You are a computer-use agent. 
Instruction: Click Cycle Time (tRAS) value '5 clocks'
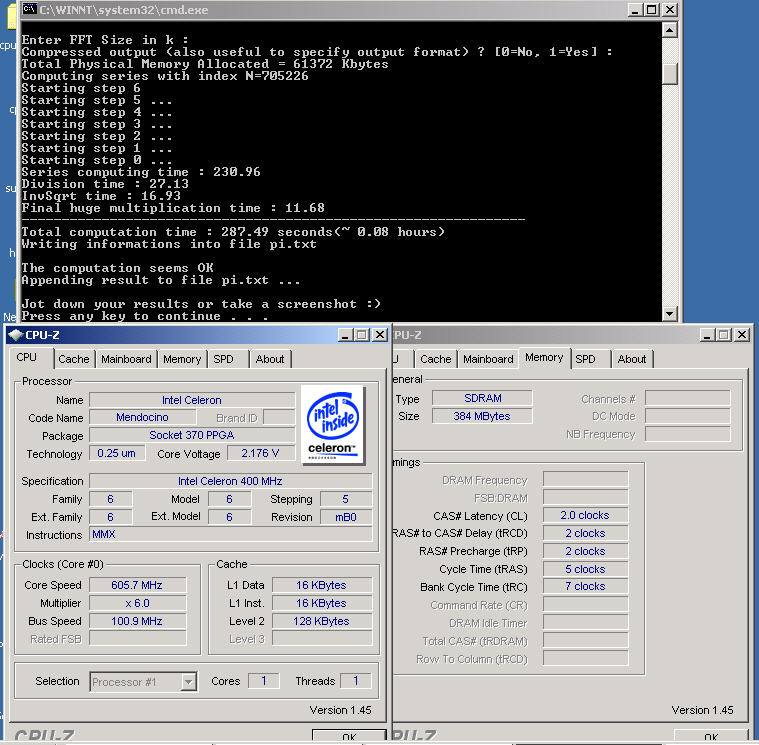pyautogui.click(x=585, y=569)
